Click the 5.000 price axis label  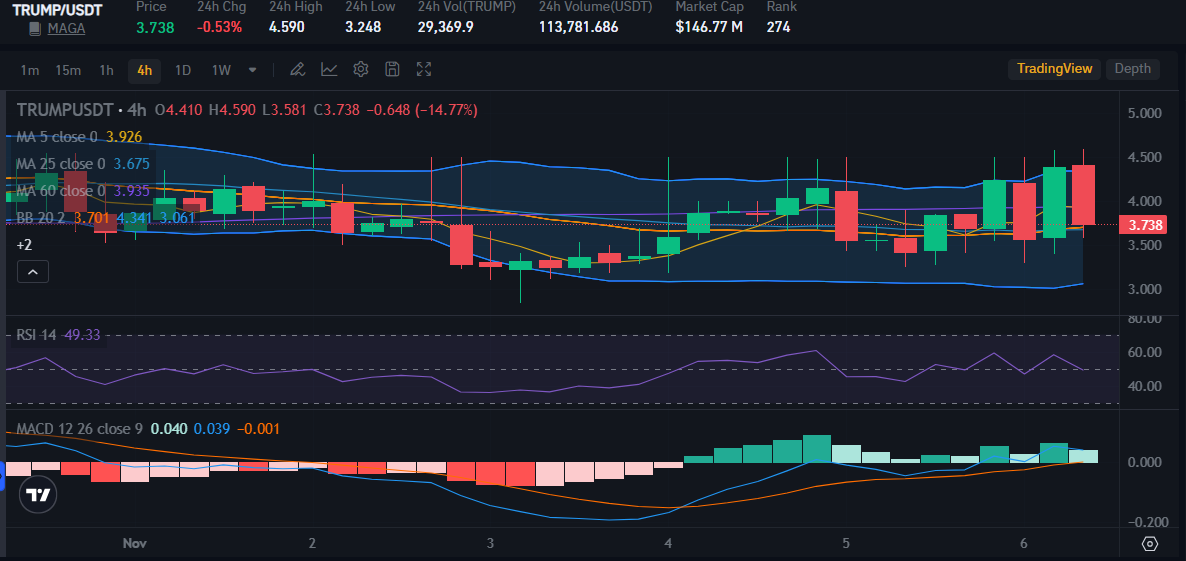pos(1144,113)
